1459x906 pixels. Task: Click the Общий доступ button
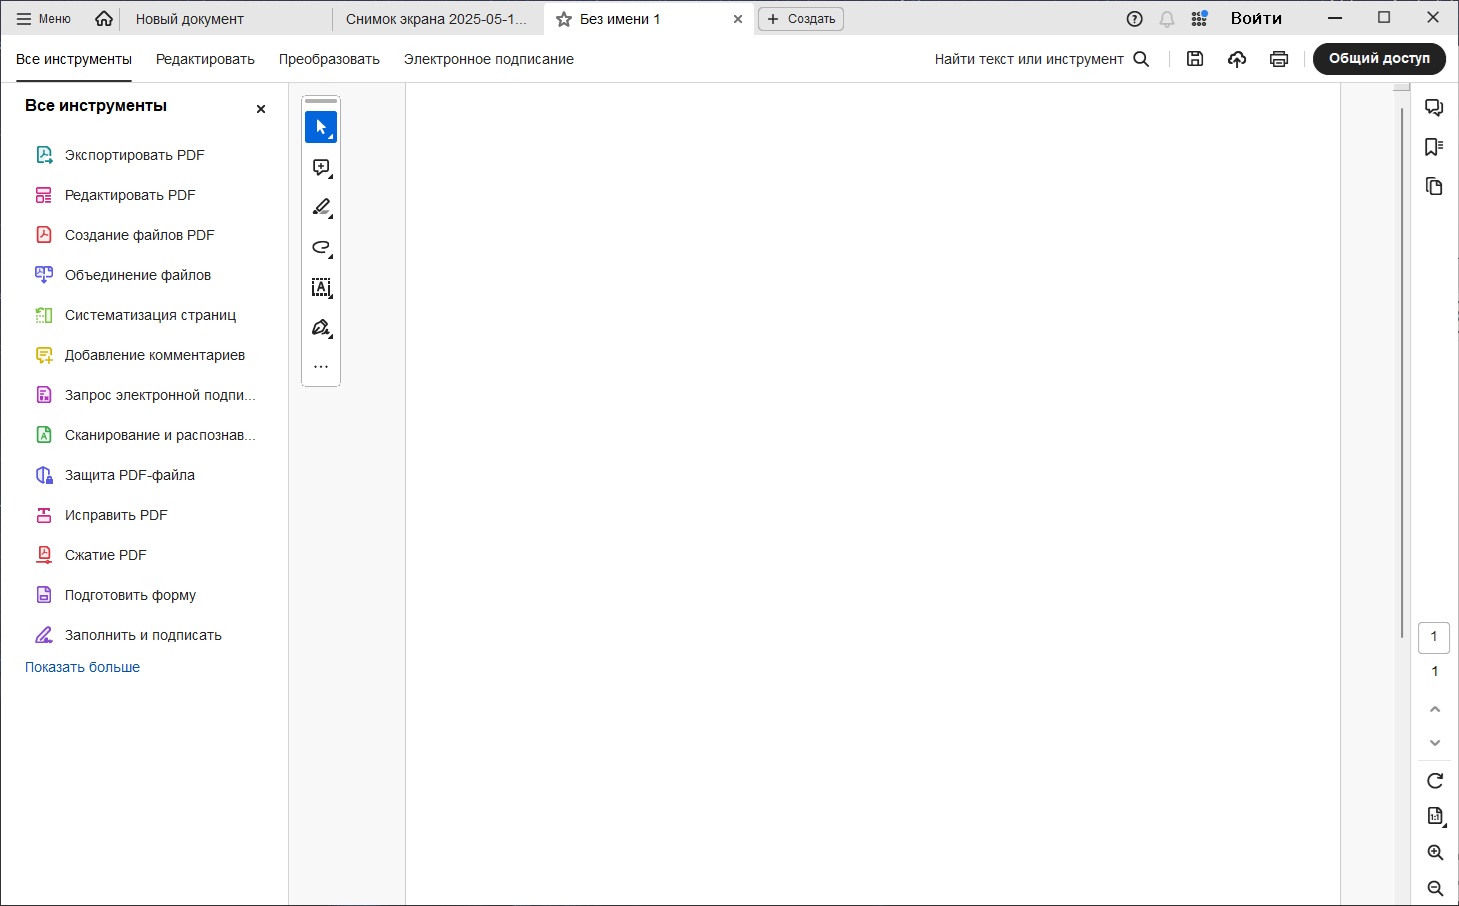[x=1379, y=59]
